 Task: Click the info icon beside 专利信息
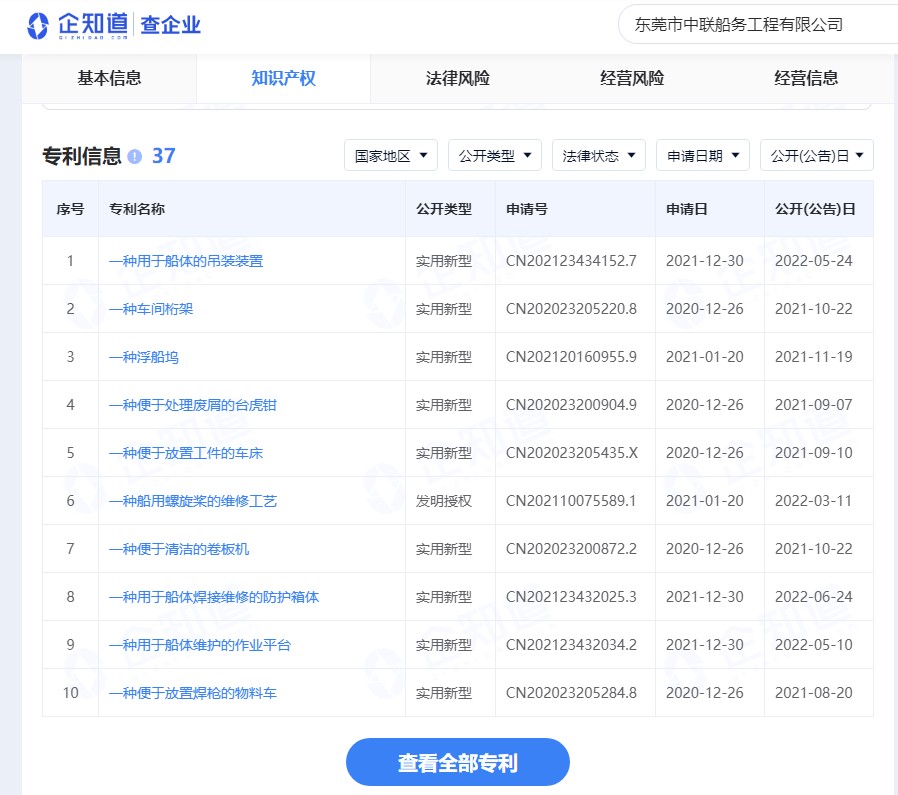(135, 156)
